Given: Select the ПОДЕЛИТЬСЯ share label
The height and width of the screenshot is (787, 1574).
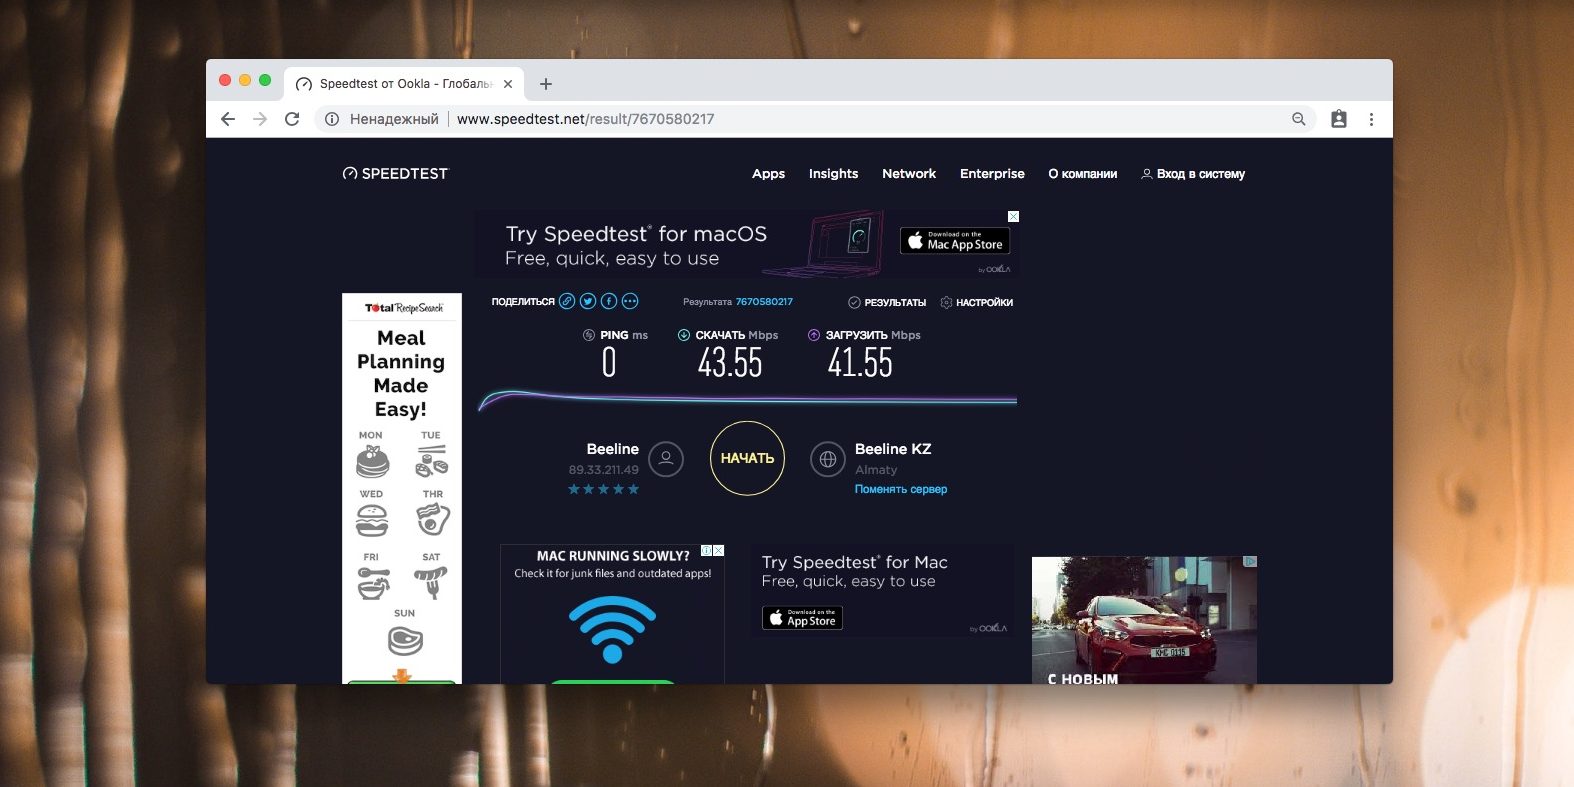Looking at the screenshot, I should coord(523,301).
